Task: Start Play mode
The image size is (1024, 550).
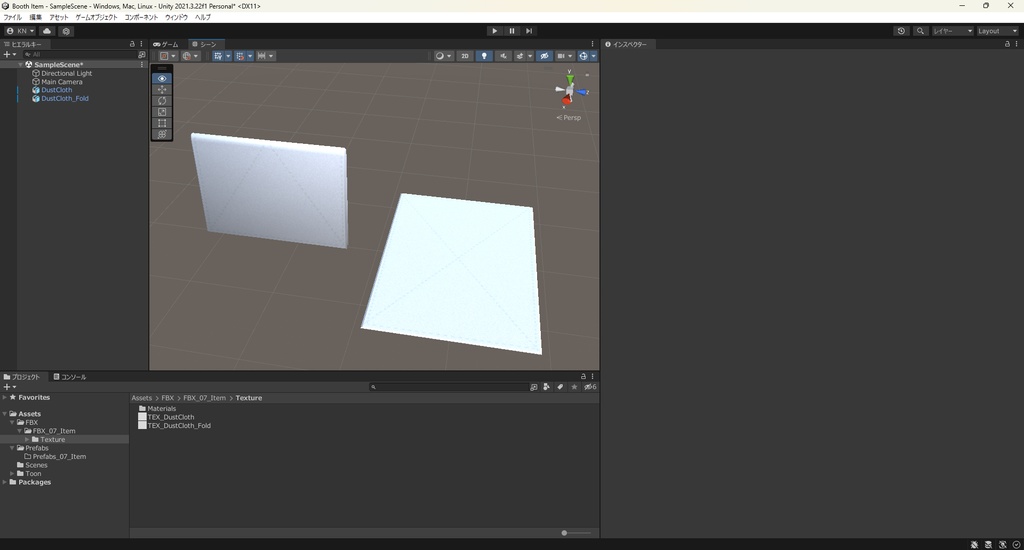Action: (x=494, y=31)
